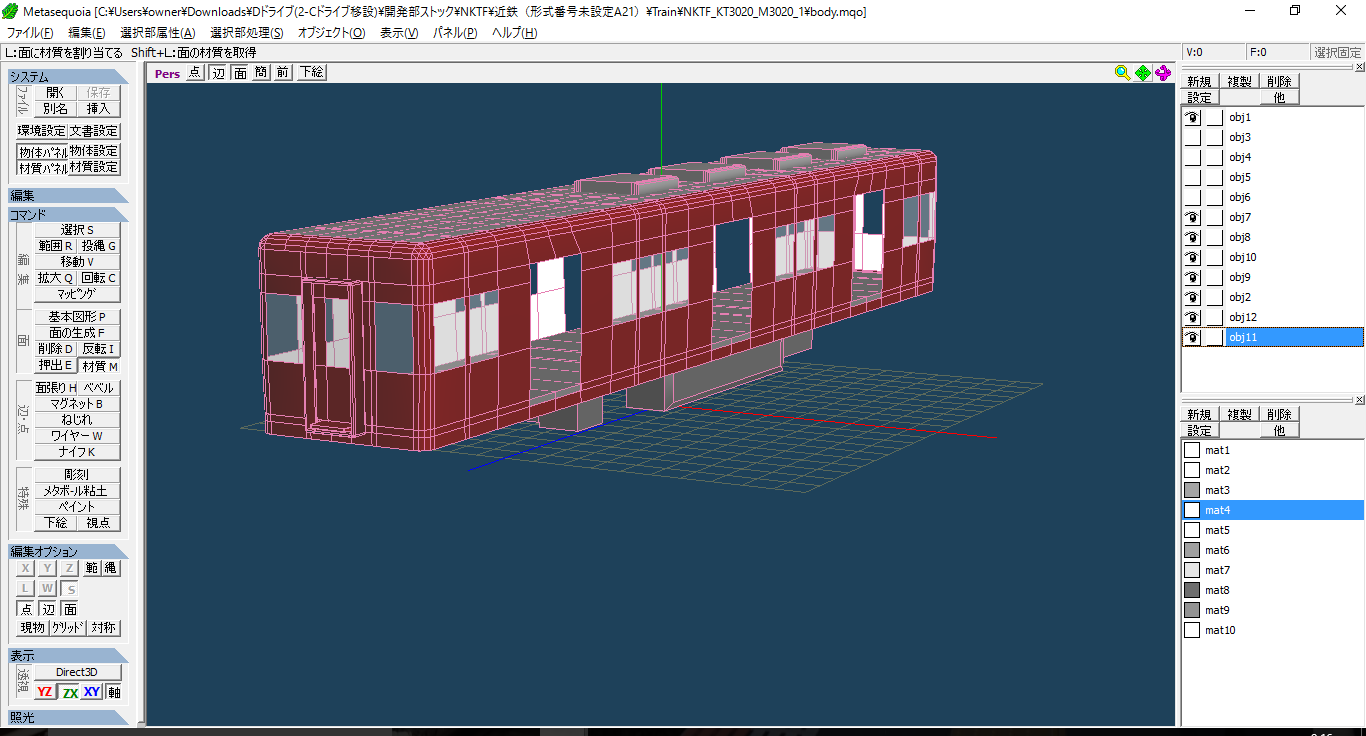The height and width of the screenshot is (736, 1366).
Task: Show obj5 by clicking its visibility box
Action: tap(1192, 177)
